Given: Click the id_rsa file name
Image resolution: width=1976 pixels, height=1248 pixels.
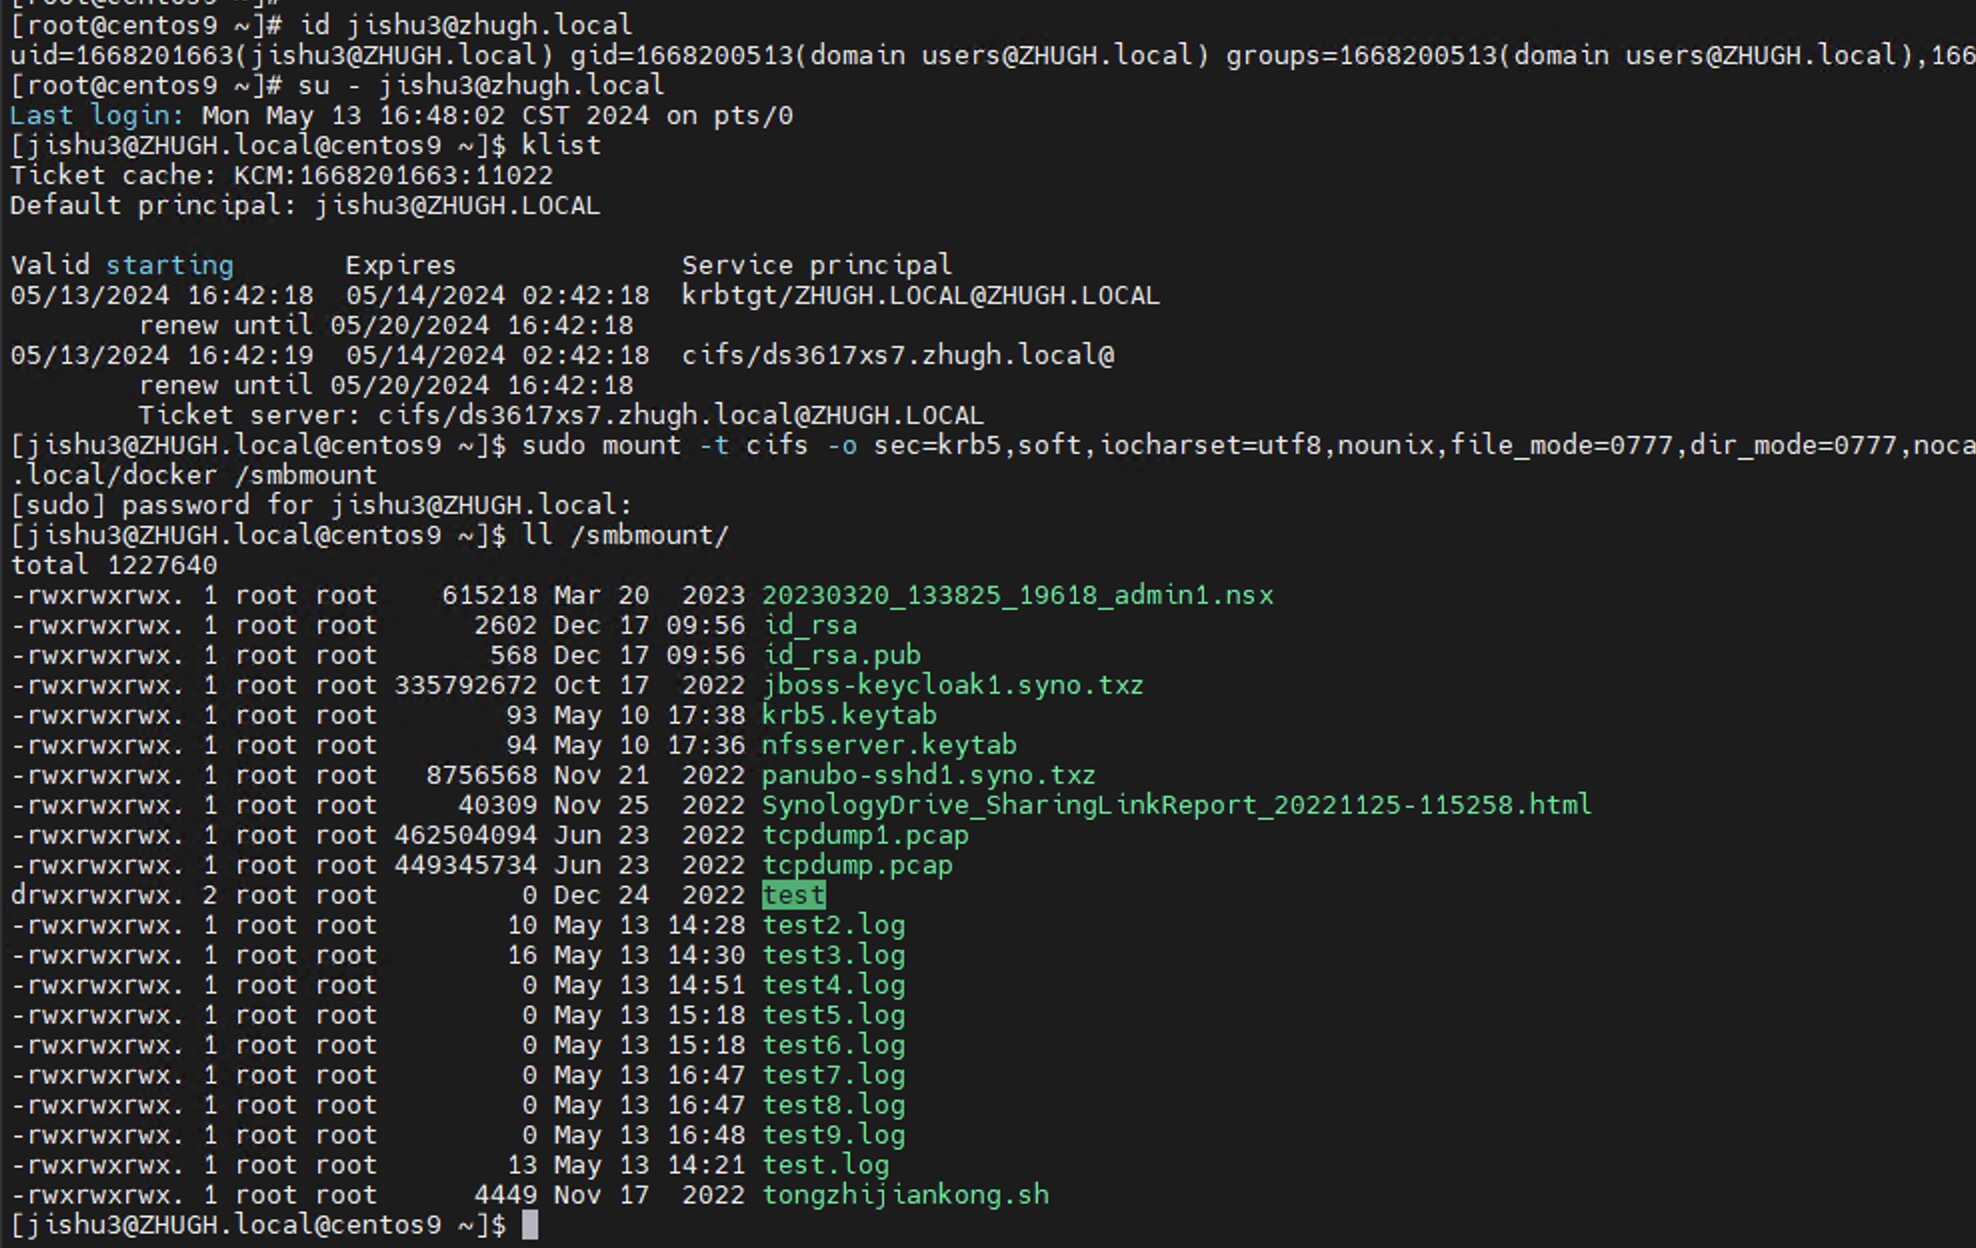Looking at the screenshot, I should pos(810,625).
